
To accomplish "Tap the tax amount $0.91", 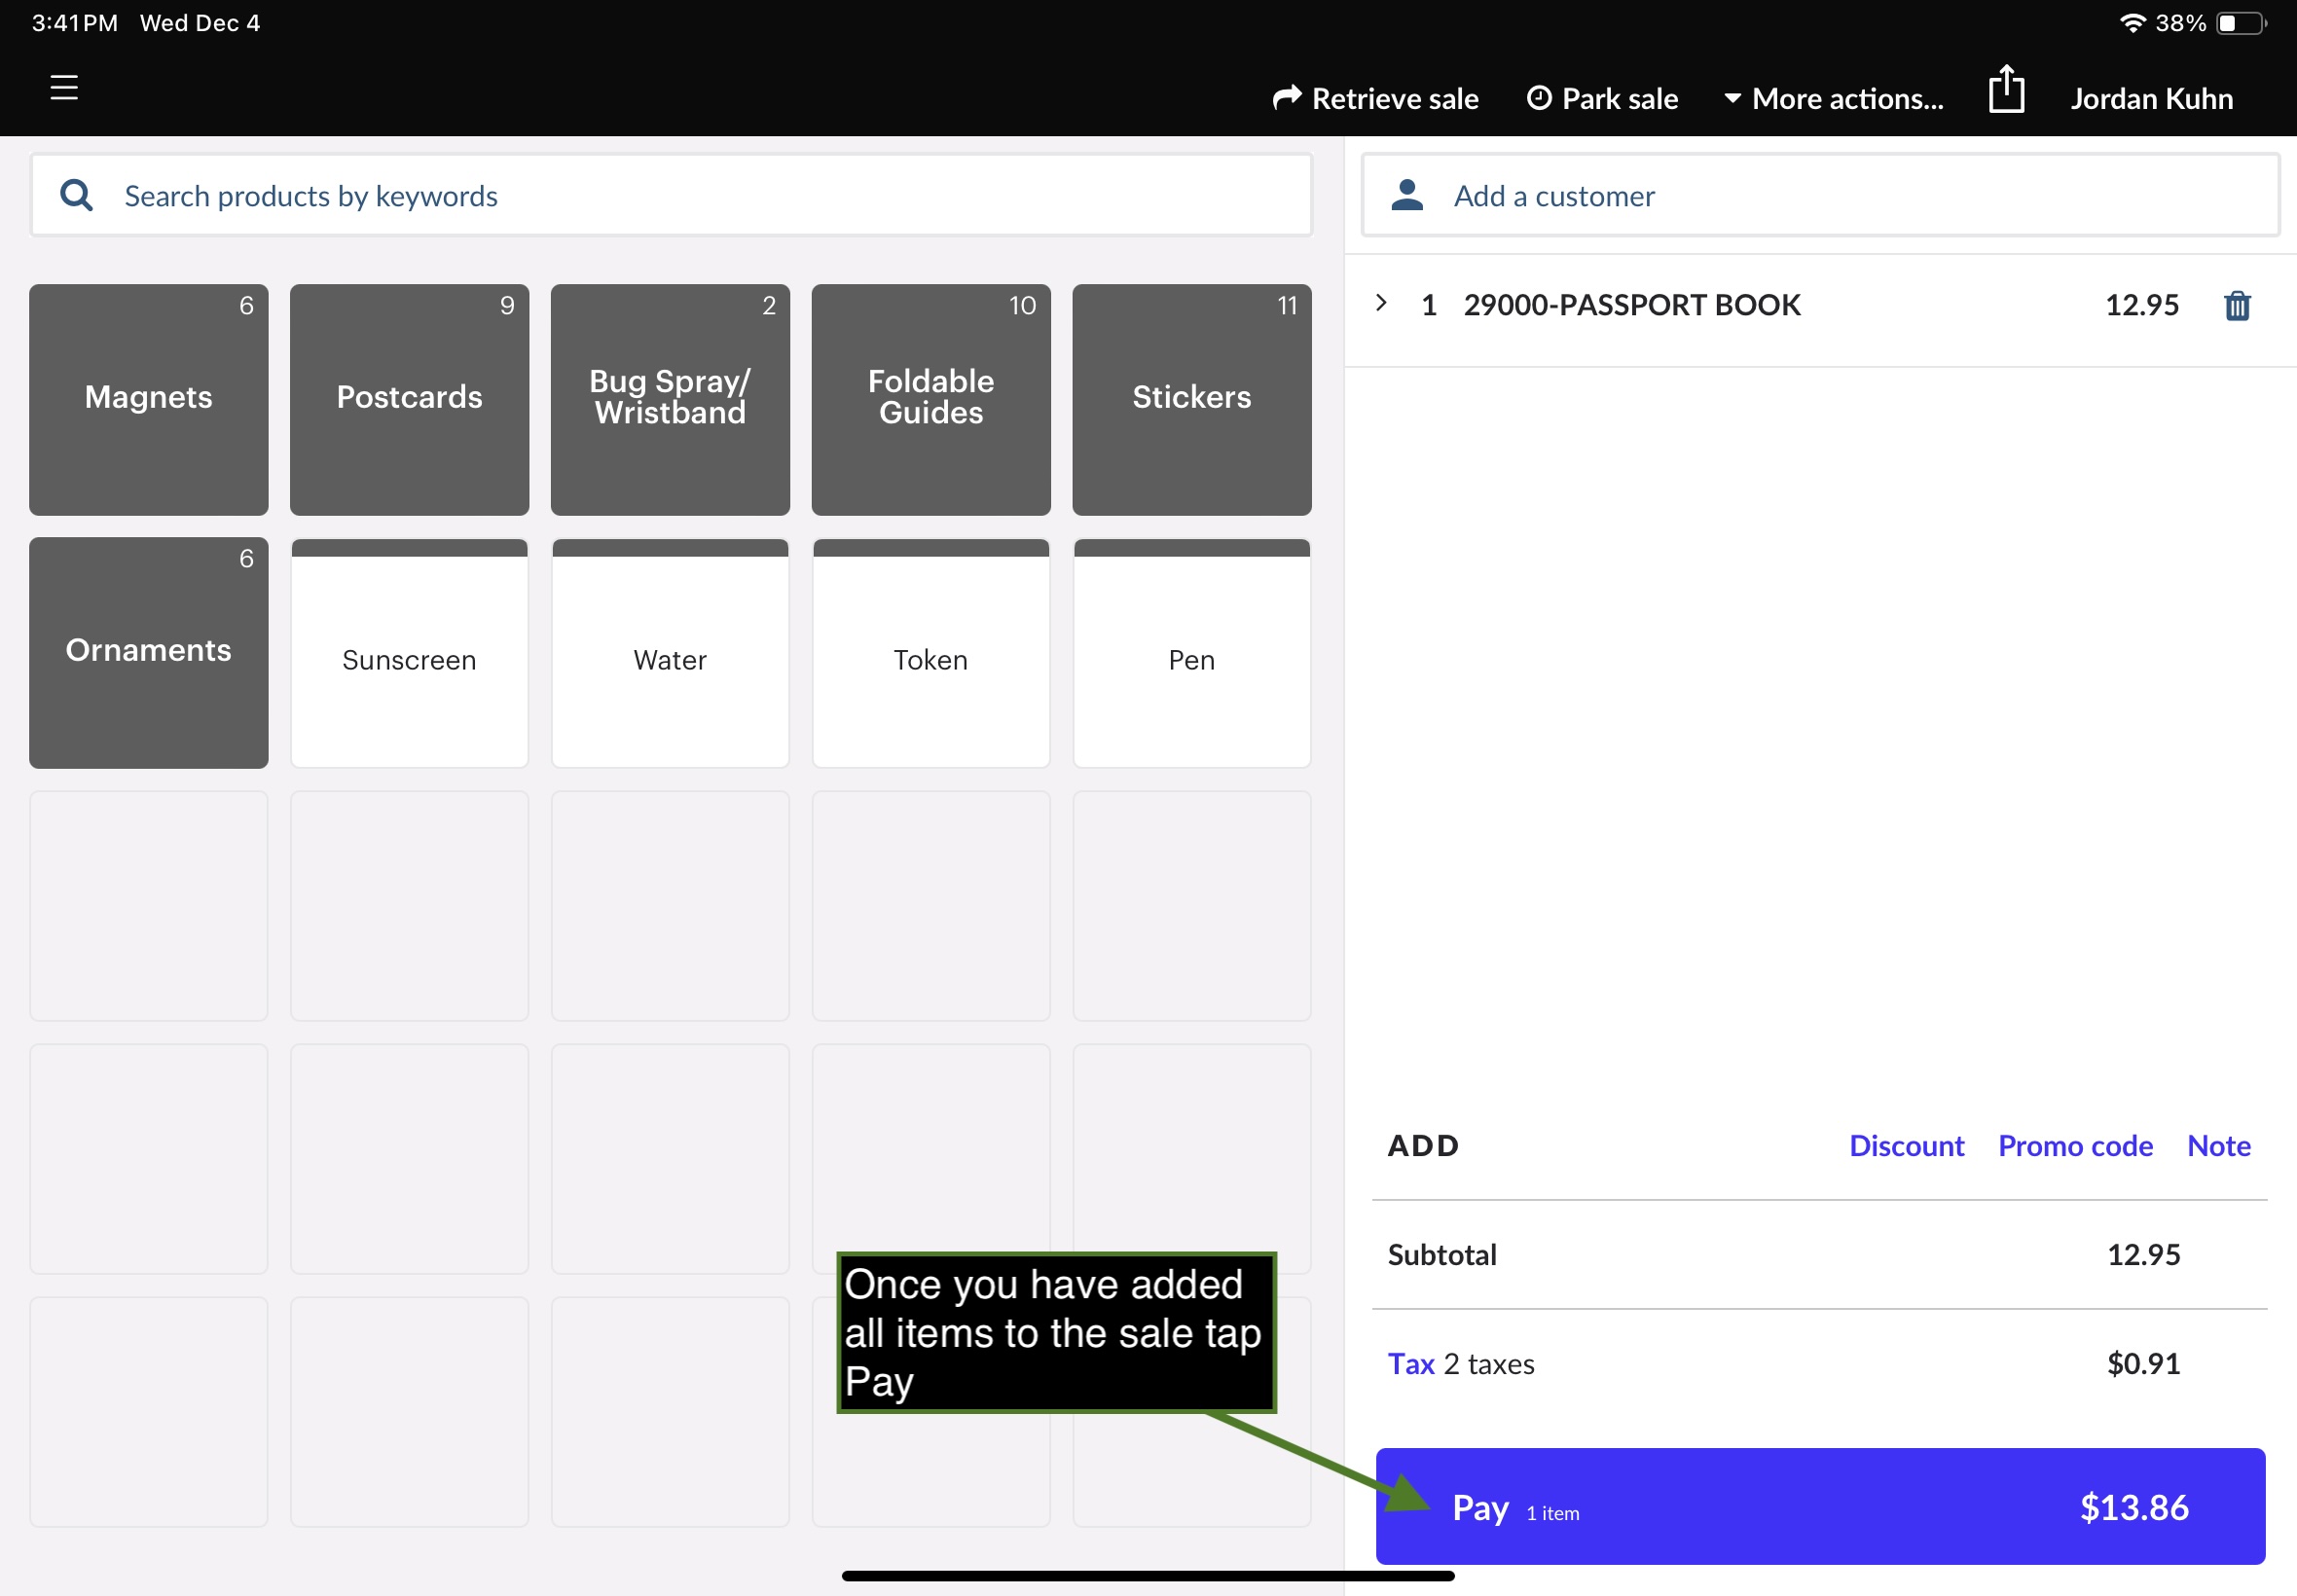I will pyautogui.click(x=2143, y=1363).
